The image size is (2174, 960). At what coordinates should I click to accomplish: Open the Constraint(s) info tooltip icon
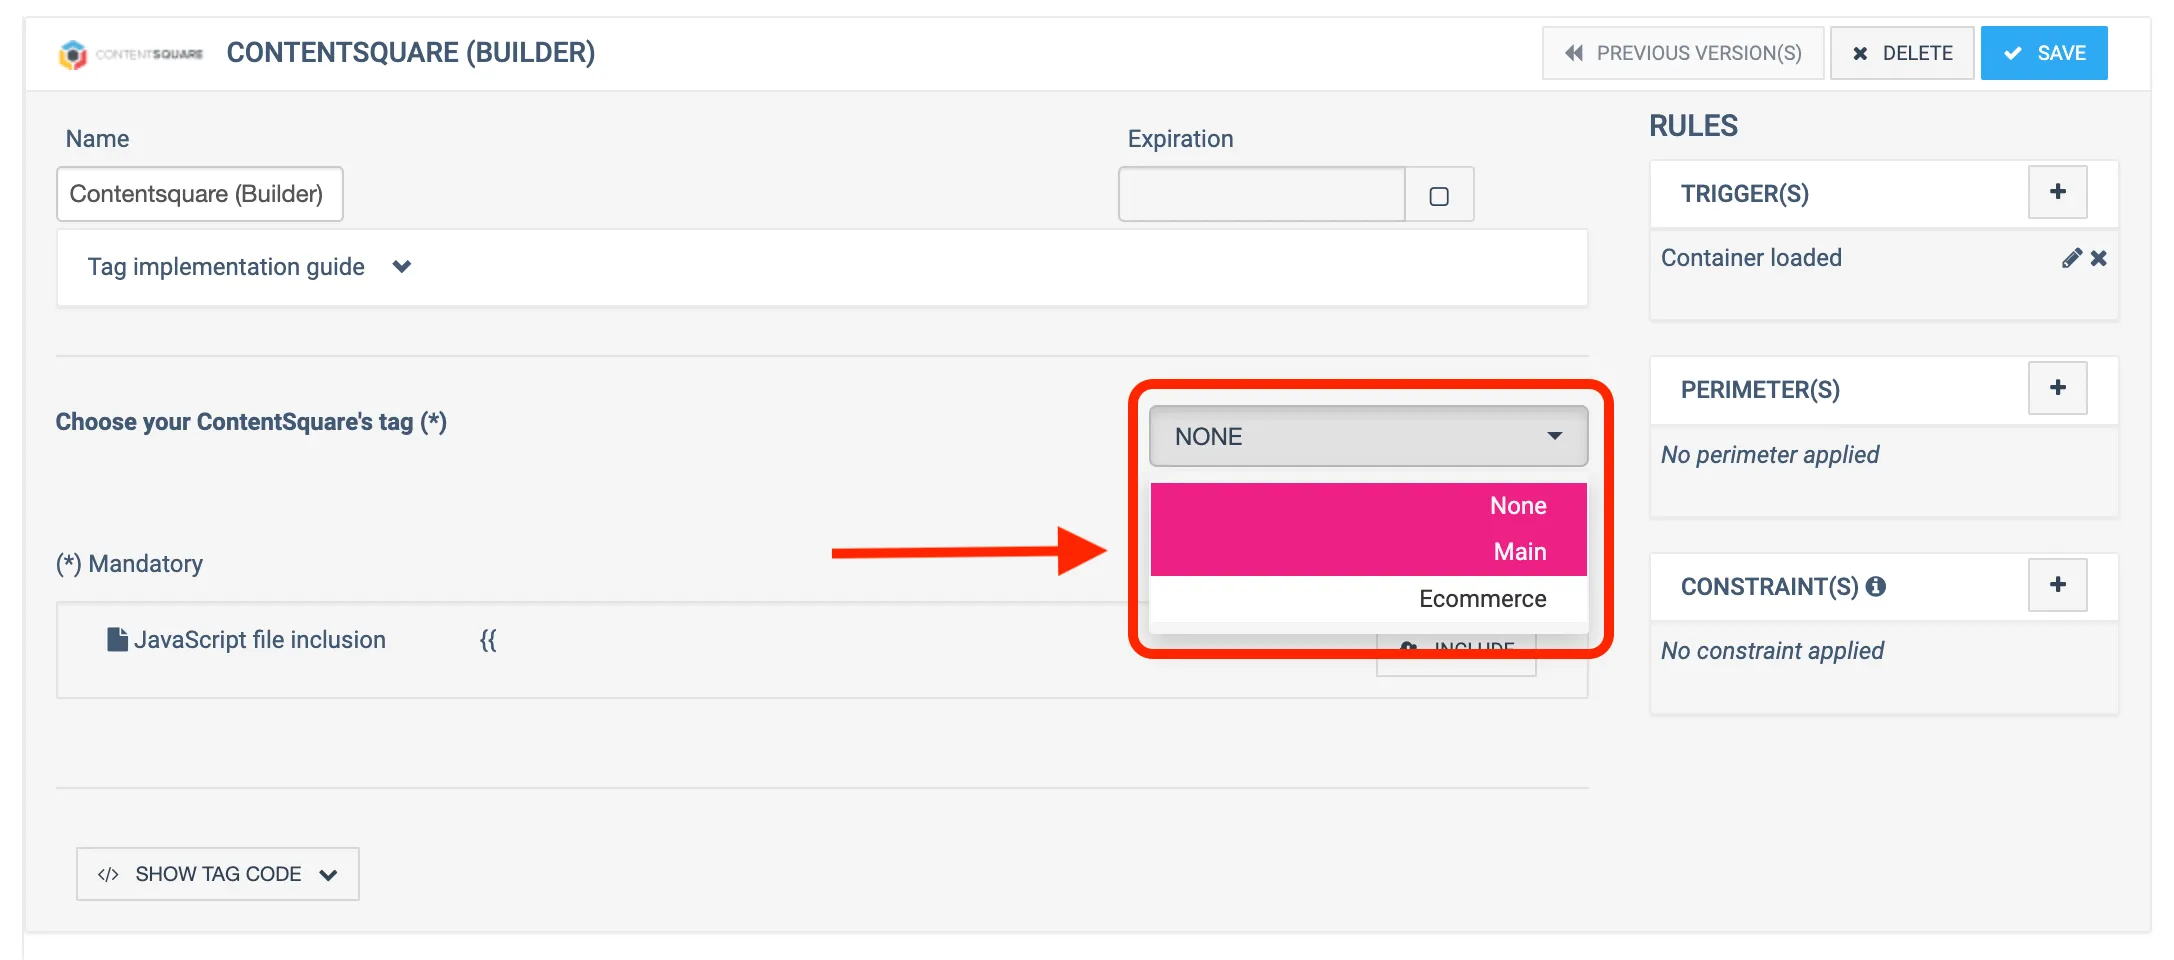1876,587
